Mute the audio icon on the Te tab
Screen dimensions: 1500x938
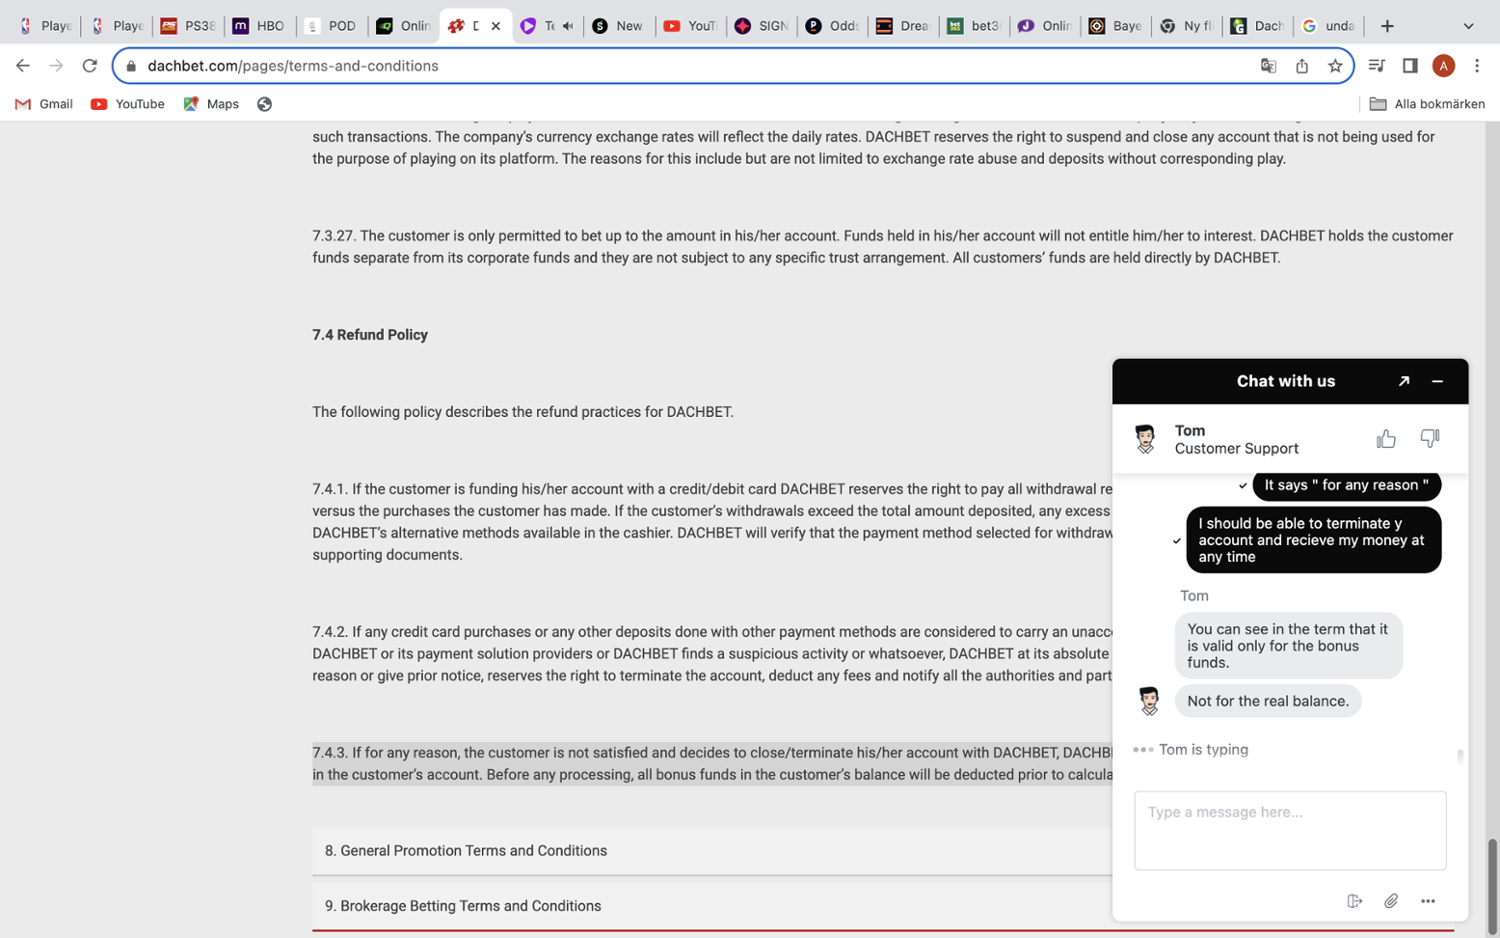coord(568,26)
